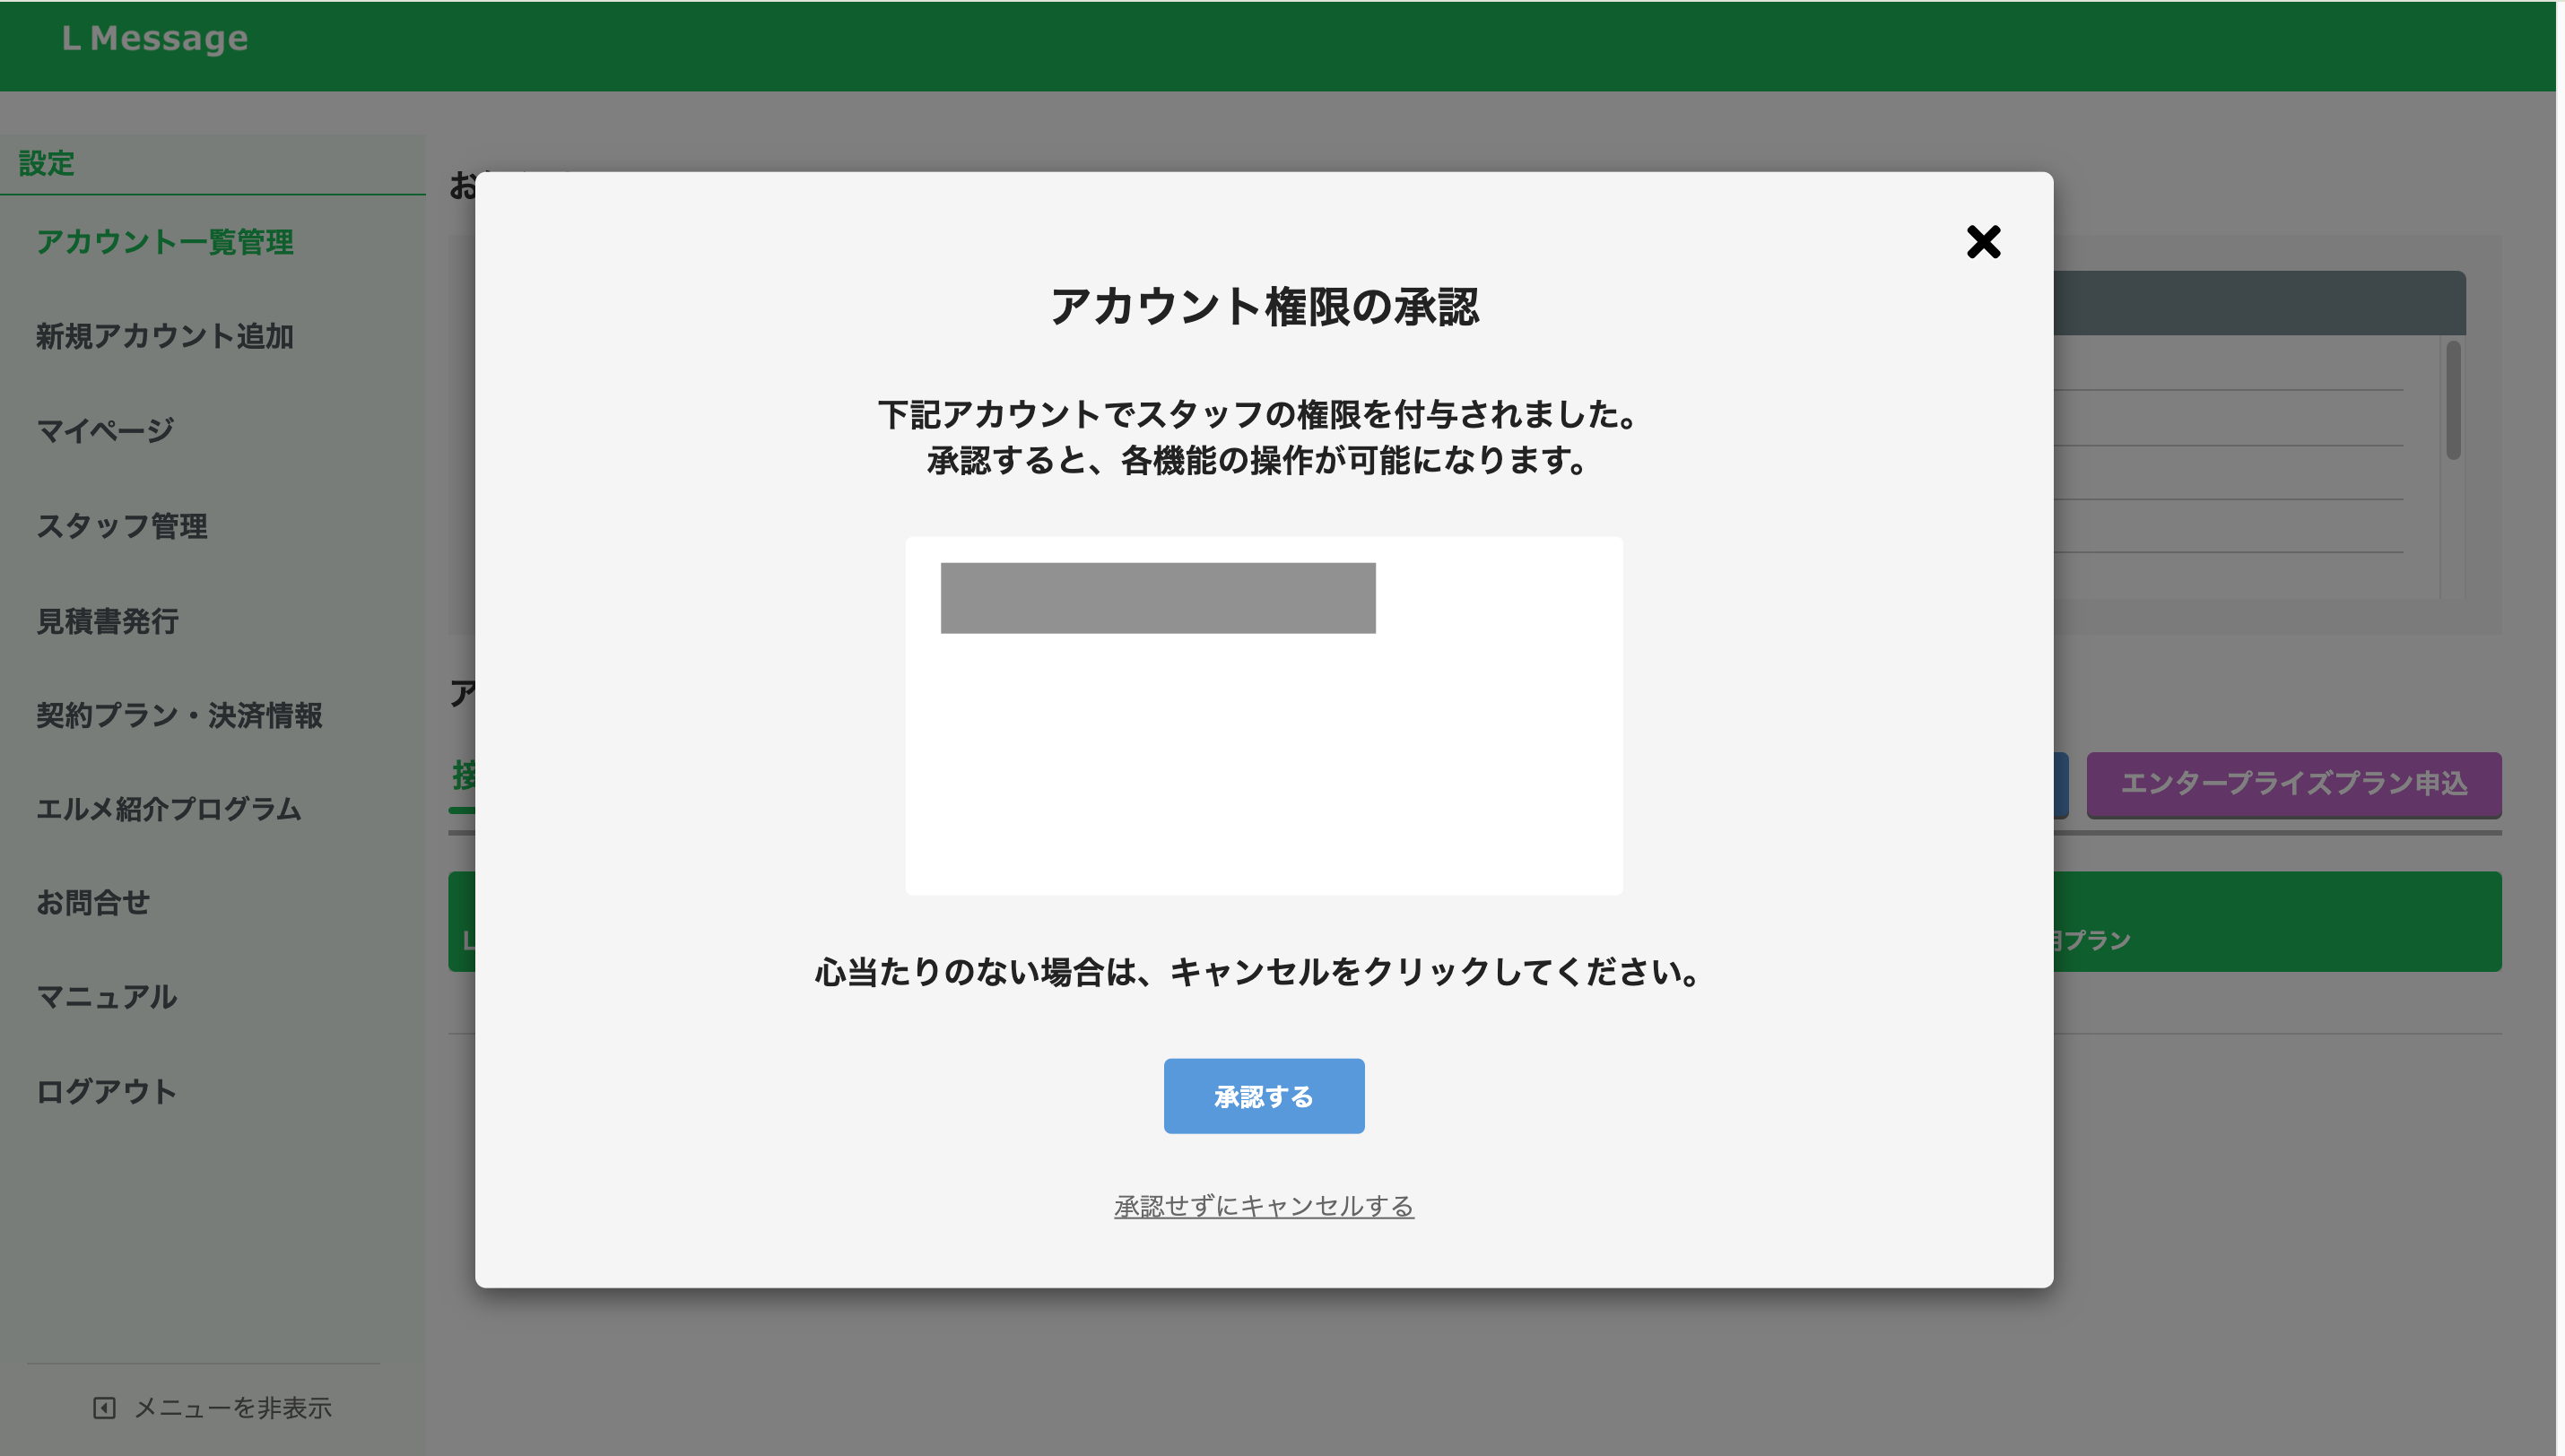The height and width of the screenshot is (1456, 2565).
Task: Open マニュアル in sidebar
Action: [x=107, y=997]
